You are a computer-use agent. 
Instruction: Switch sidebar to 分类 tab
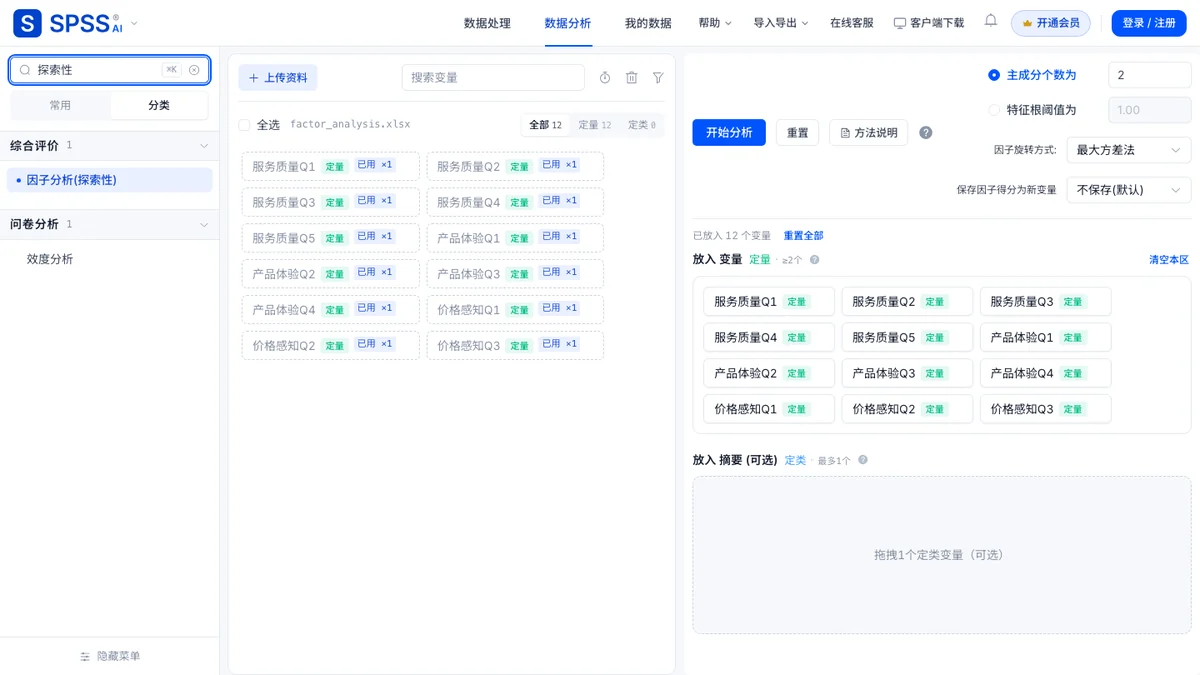pyautogui.click(x=159, y=105)
